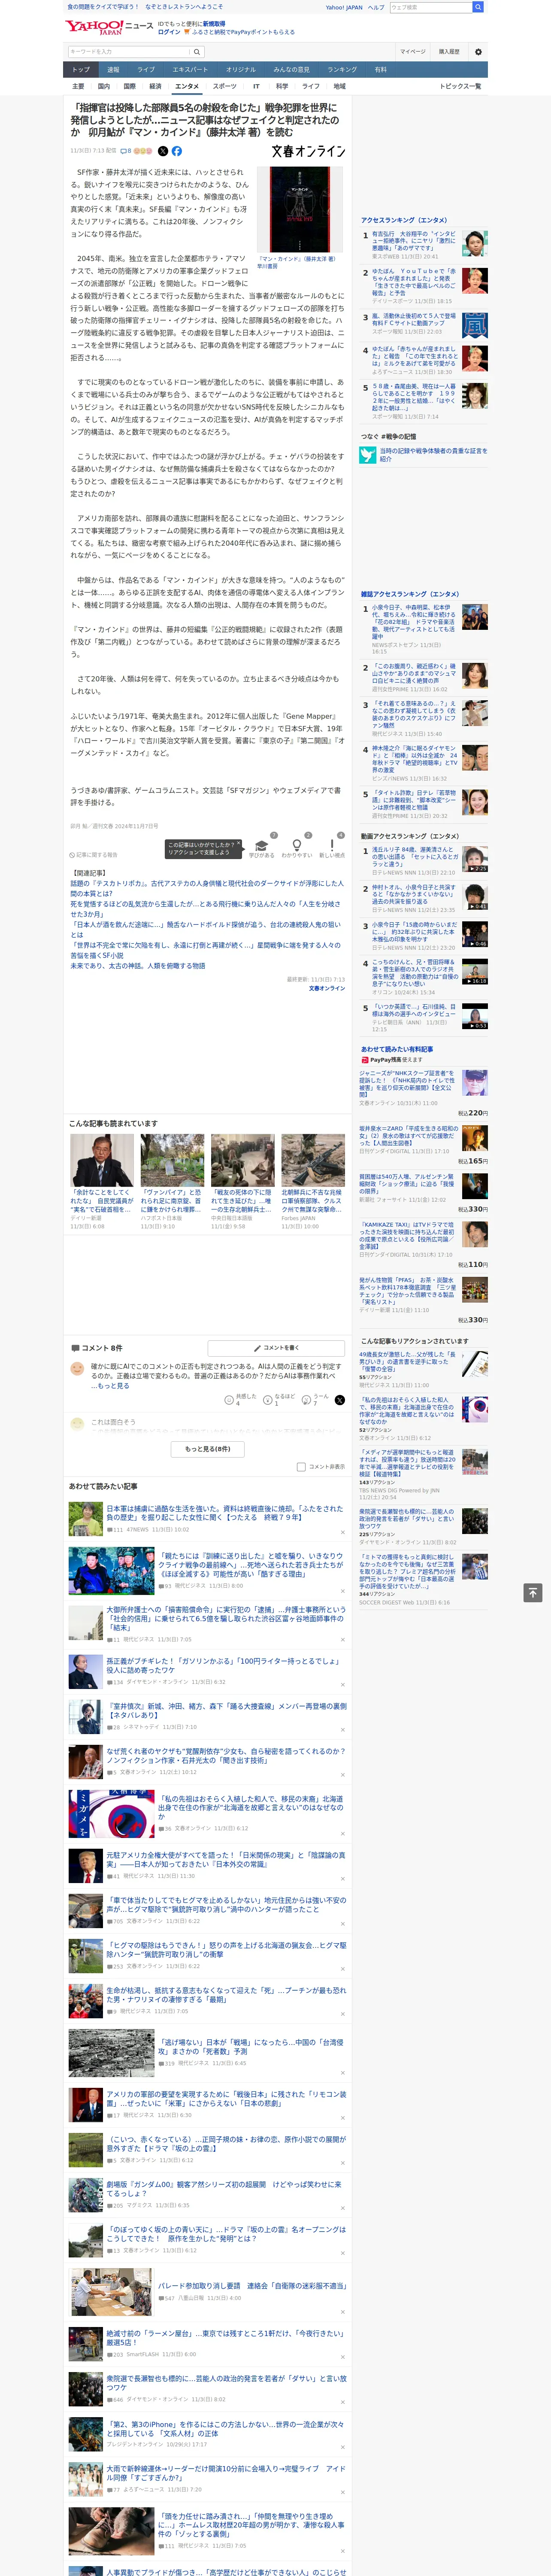Screen dimensions: 551x2576
Task: Click the ウェブ検索 input field
Action: pos(430,7)
